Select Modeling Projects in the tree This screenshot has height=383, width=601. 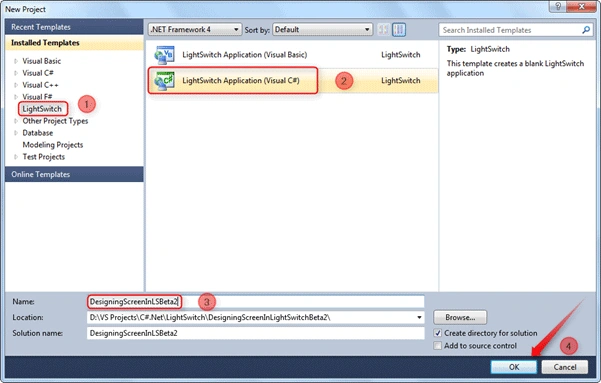pos(53,145)
